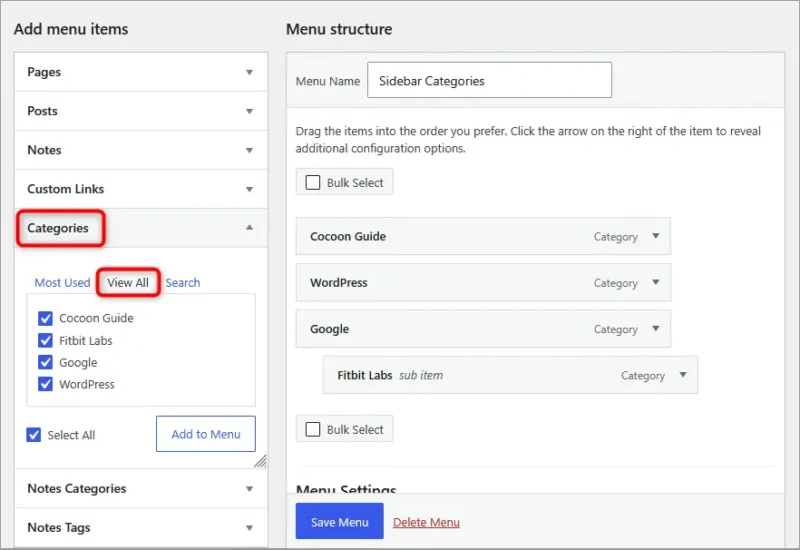Screen dimensions: 800x550
Task: Expand the Custom Links panel arrow
Action: 249,189
